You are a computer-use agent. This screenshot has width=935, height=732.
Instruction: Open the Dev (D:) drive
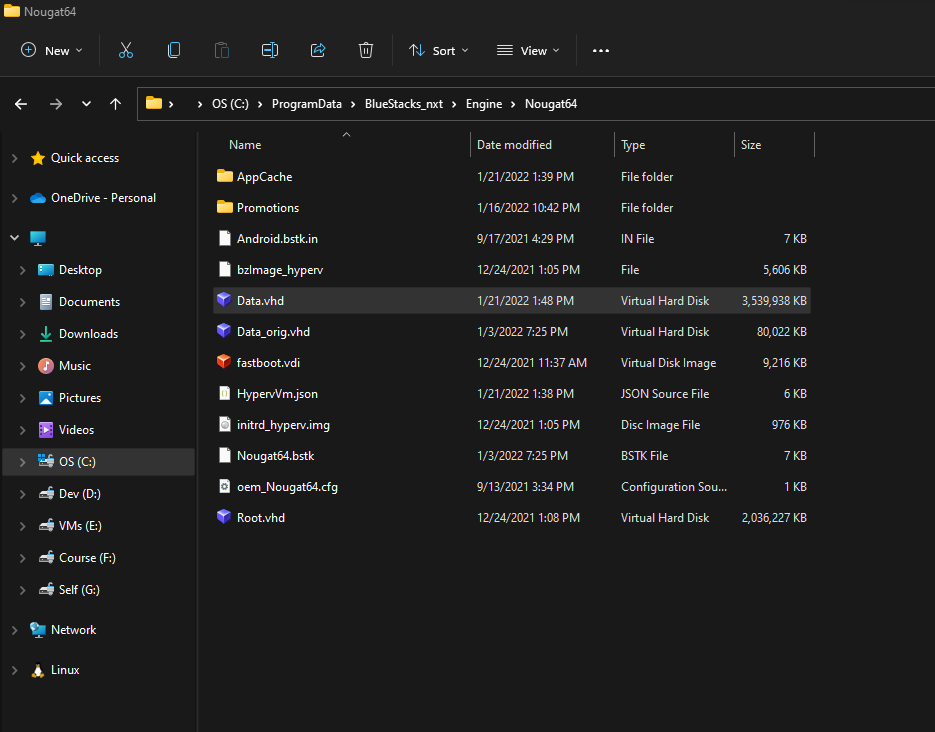coord(79,494)
